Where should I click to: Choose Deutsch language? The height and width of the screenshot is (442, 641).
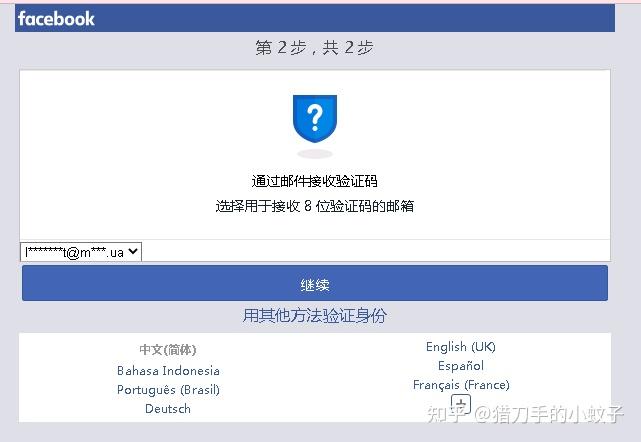168,408
